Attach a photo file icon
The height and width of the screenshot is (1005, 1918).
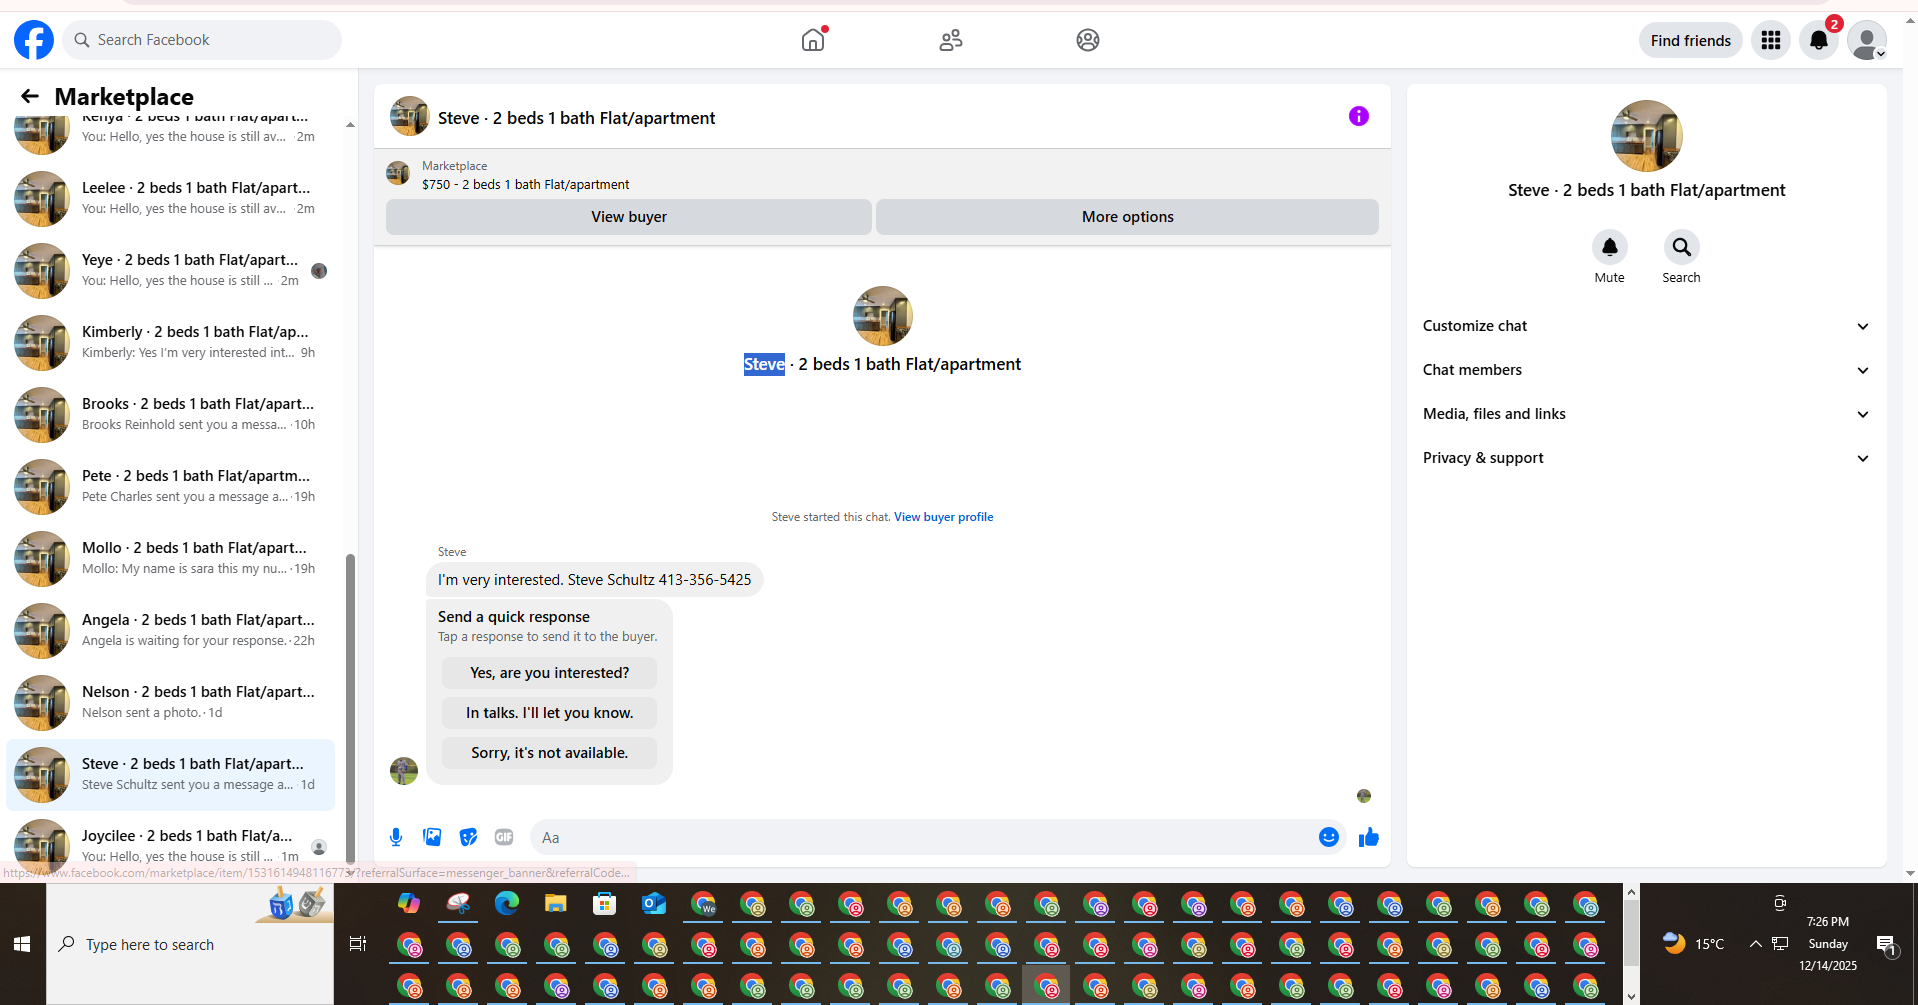[432, 837]
